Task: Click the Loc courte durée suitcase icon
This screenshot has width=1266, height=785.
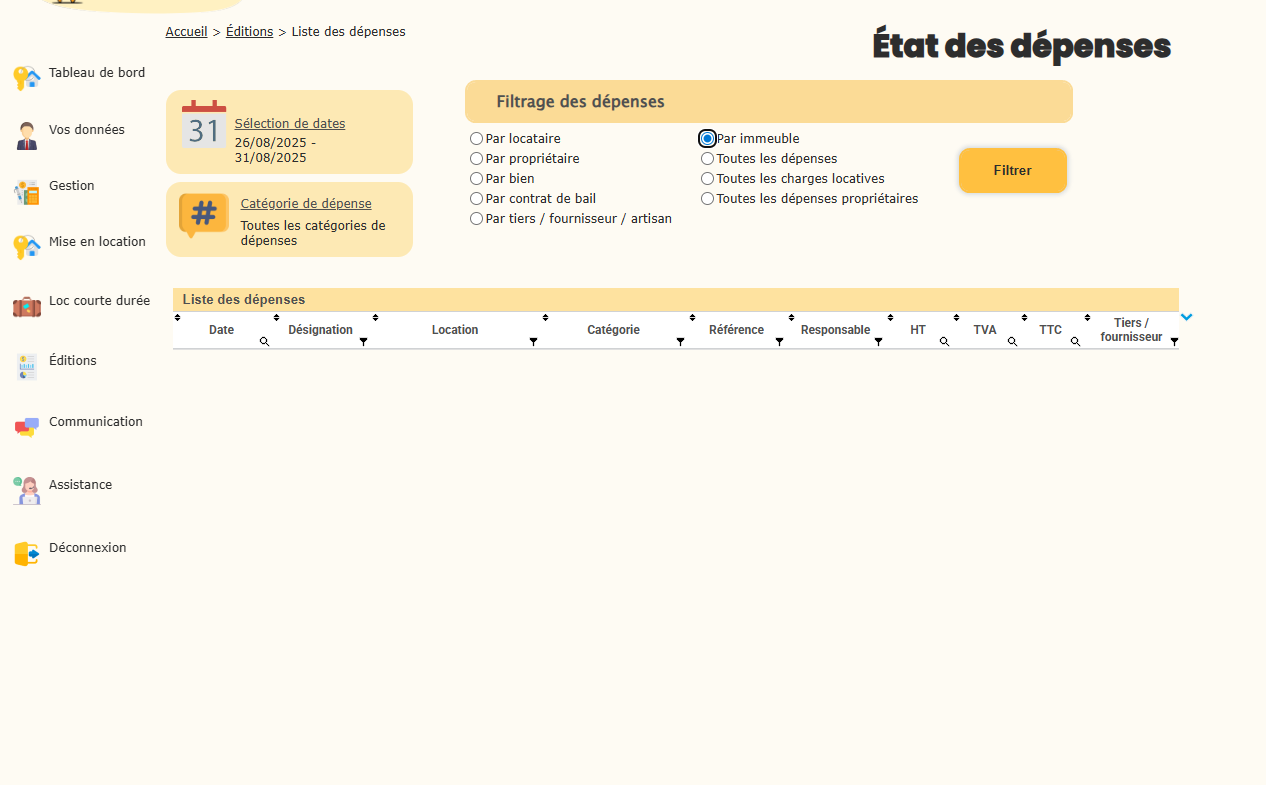Action: pyautogui.click(x=26, y=306)
